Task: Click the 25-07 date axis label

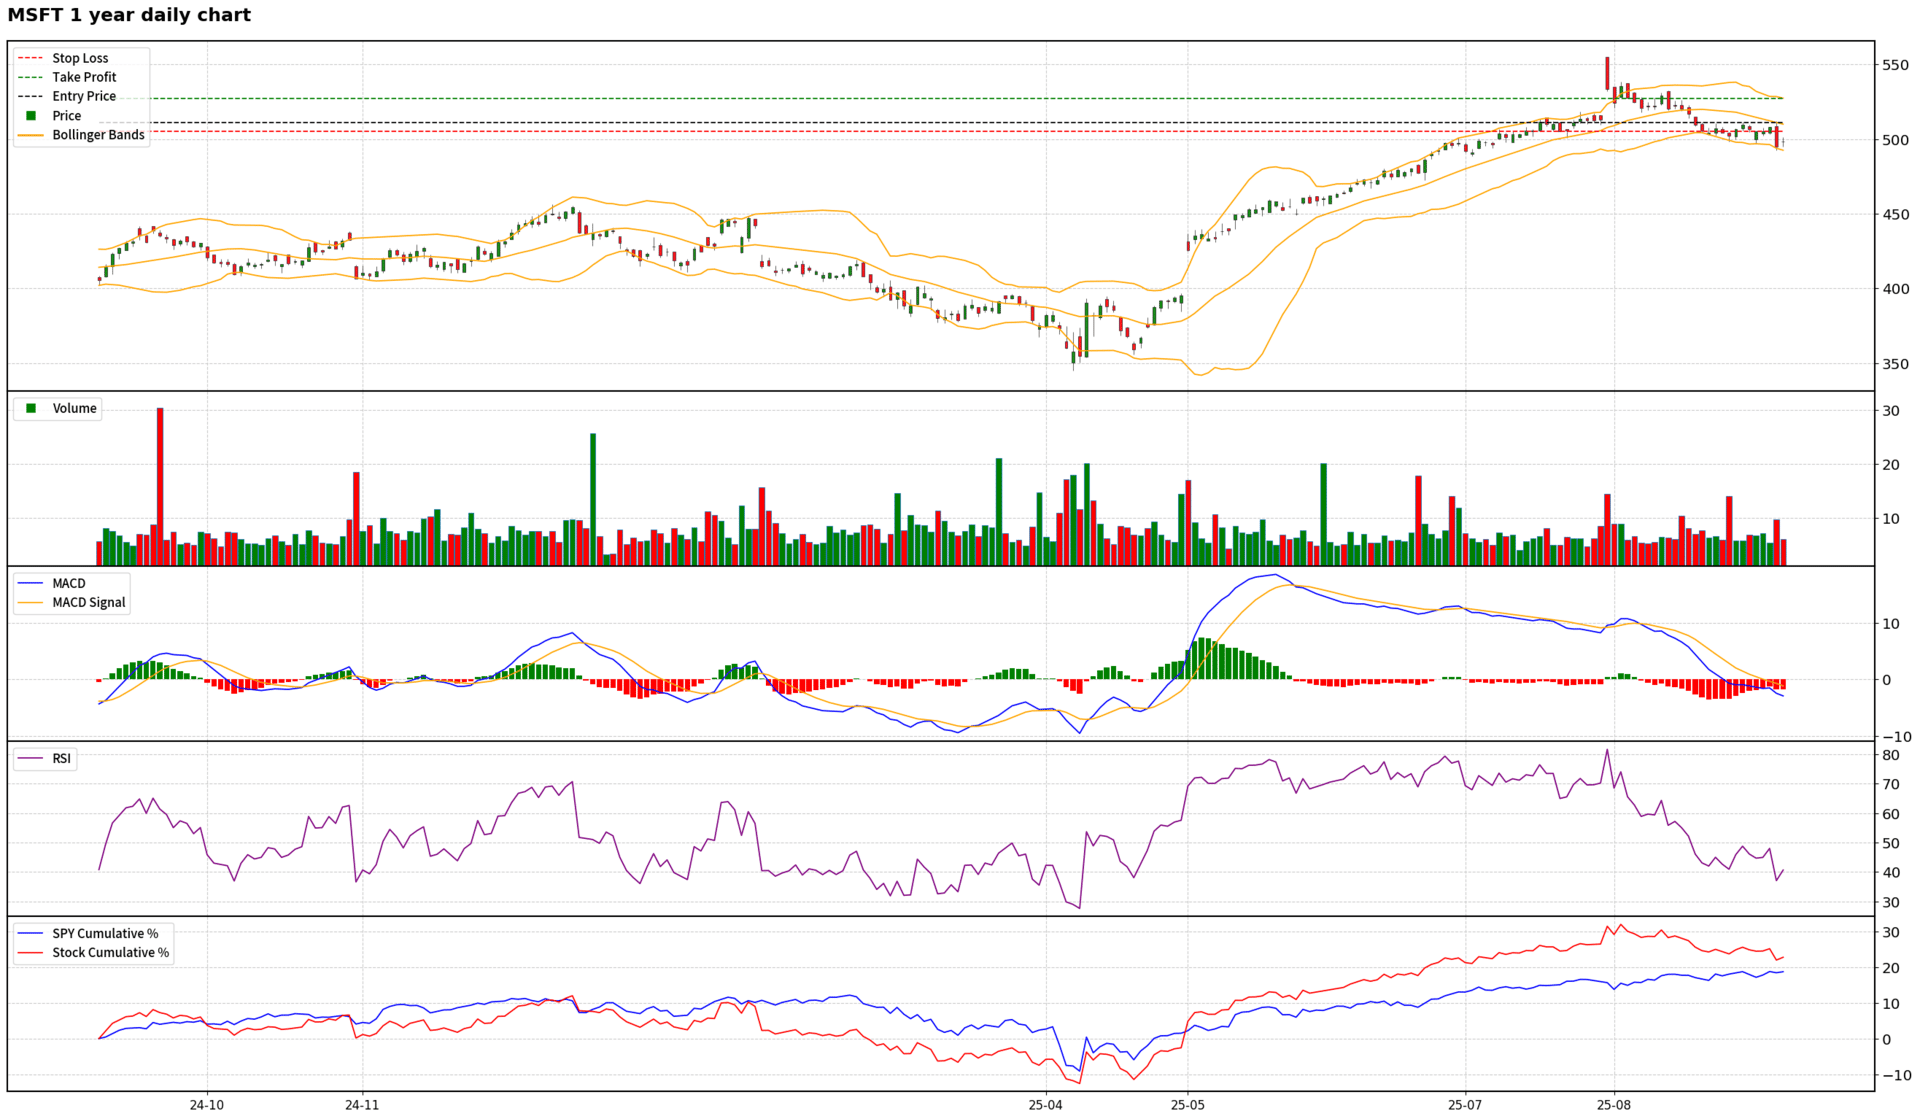Action: 1465,1105
